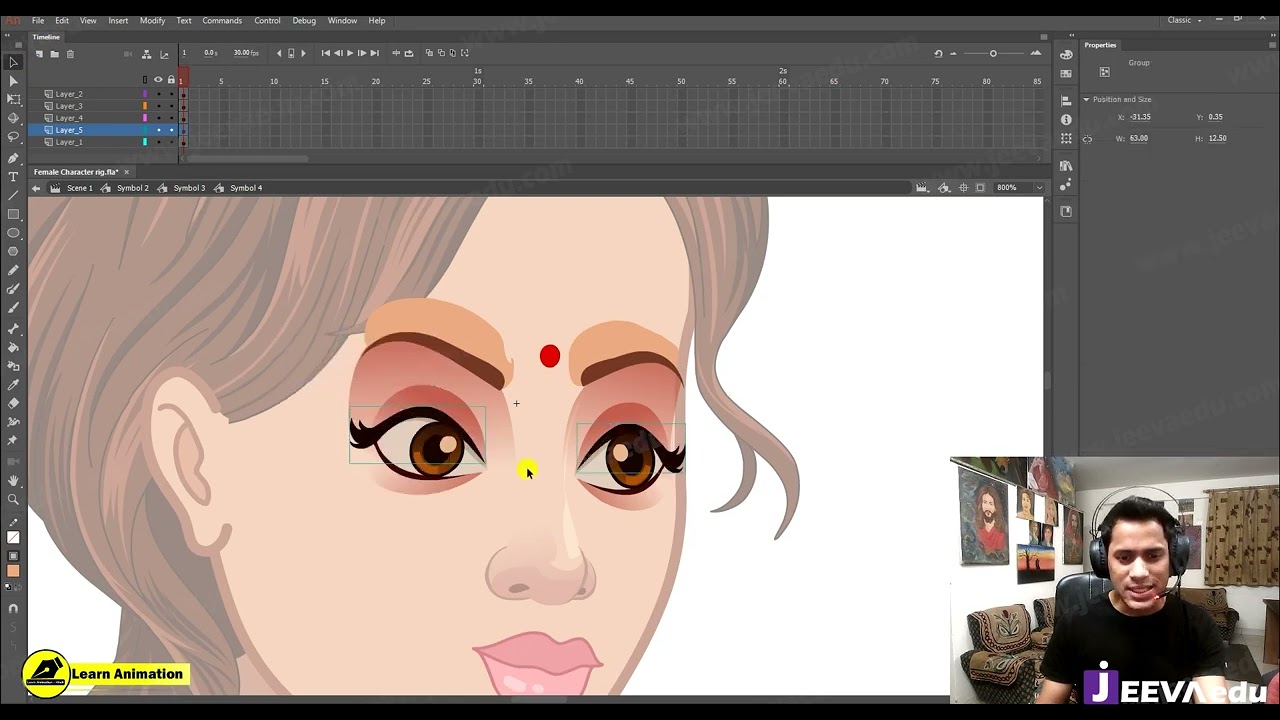
Task: Open the Edit Symbols dropdown
Action: click(944, 188)
